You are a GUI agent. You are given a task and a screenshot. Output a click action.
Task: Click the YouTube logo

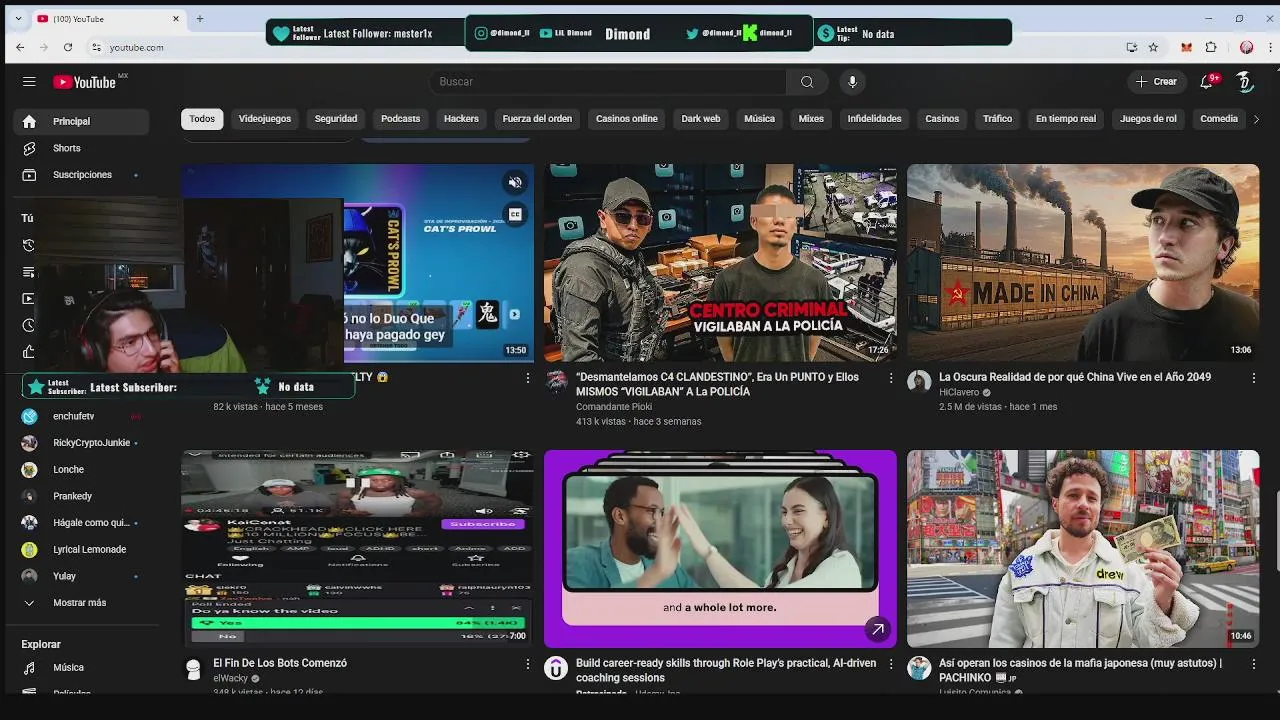tap(84, 82)
